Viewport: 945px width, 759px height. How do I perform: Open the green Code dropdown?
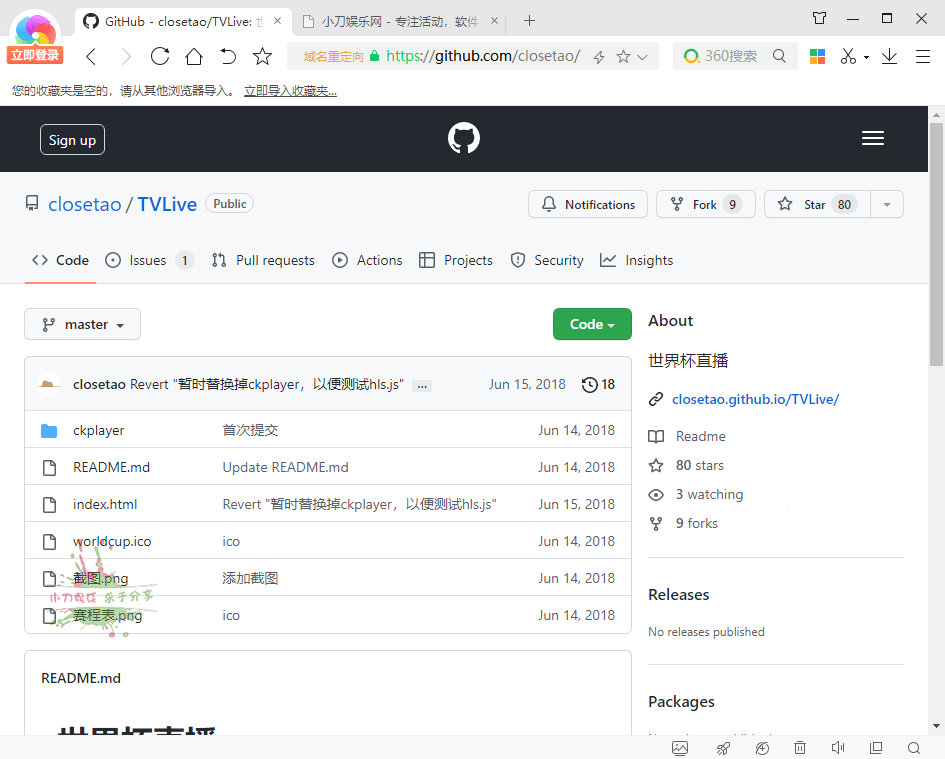(x=592, y=324)
